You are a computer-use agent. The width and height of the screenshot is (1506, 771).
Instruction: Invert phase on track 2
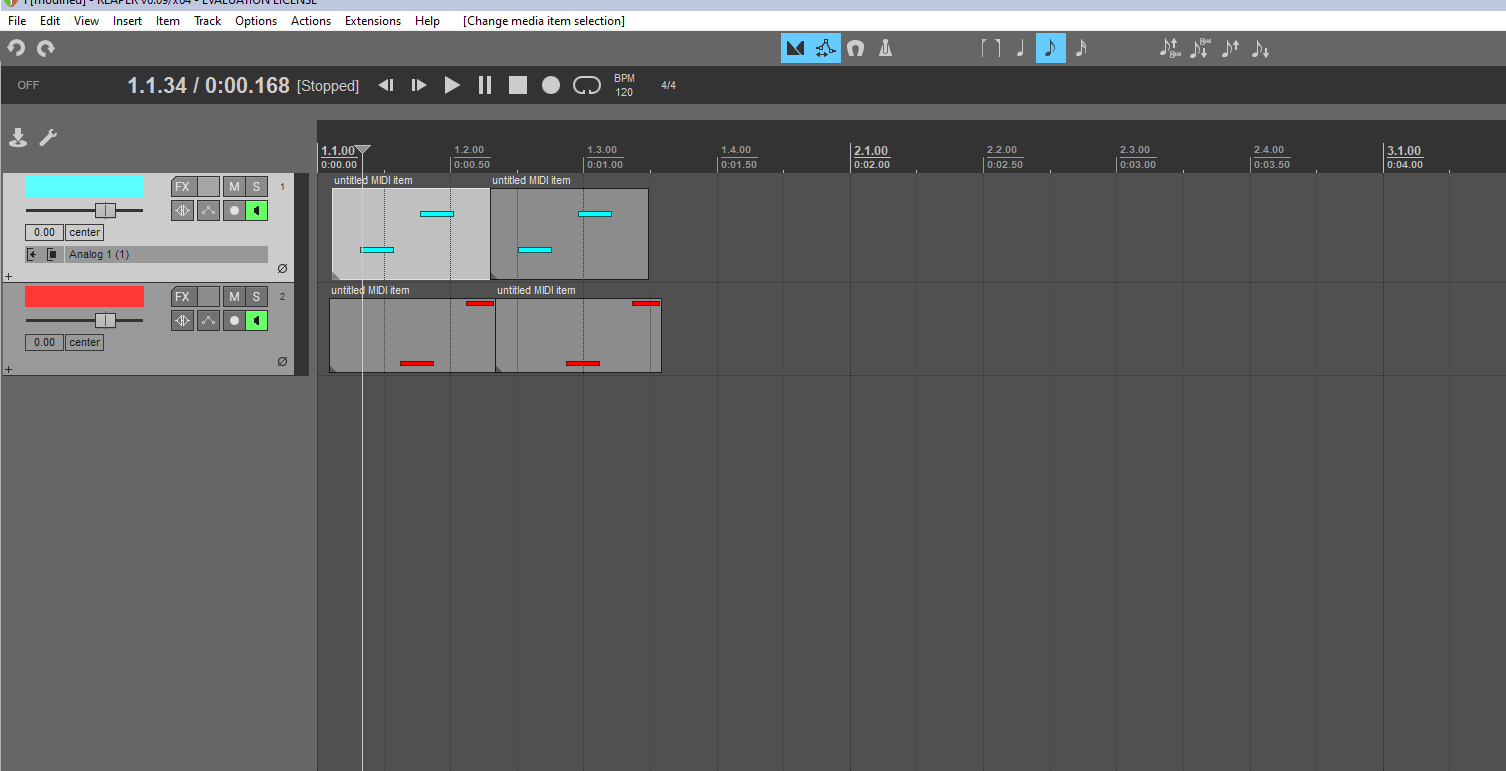pos(282,361)
